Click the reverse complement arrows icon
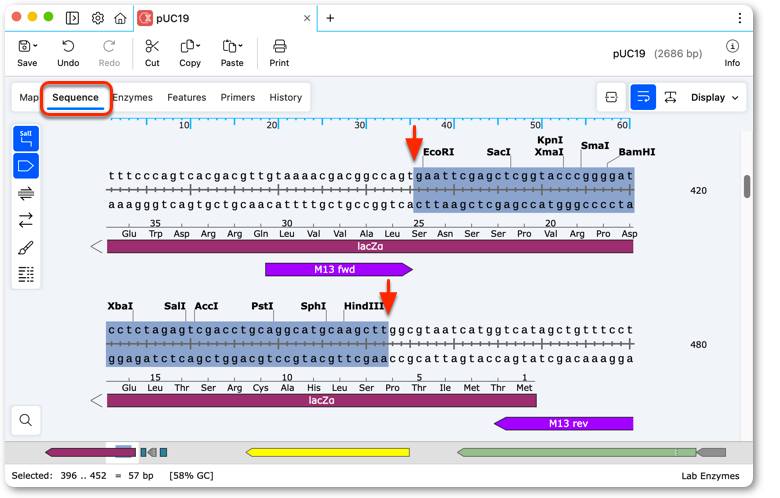This screenshot has width=780, height=498. click(26, 220)
